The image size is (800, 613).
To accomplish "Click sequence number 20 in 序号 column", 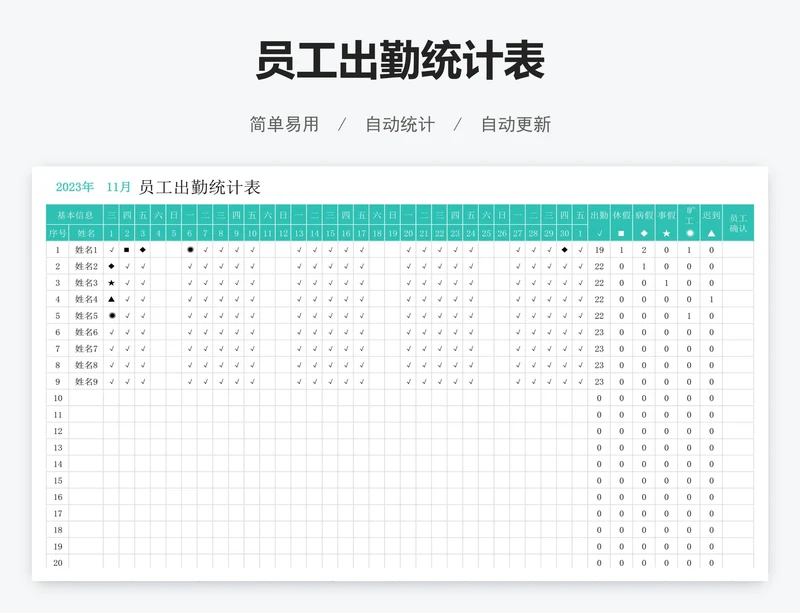I will [58, 563].
